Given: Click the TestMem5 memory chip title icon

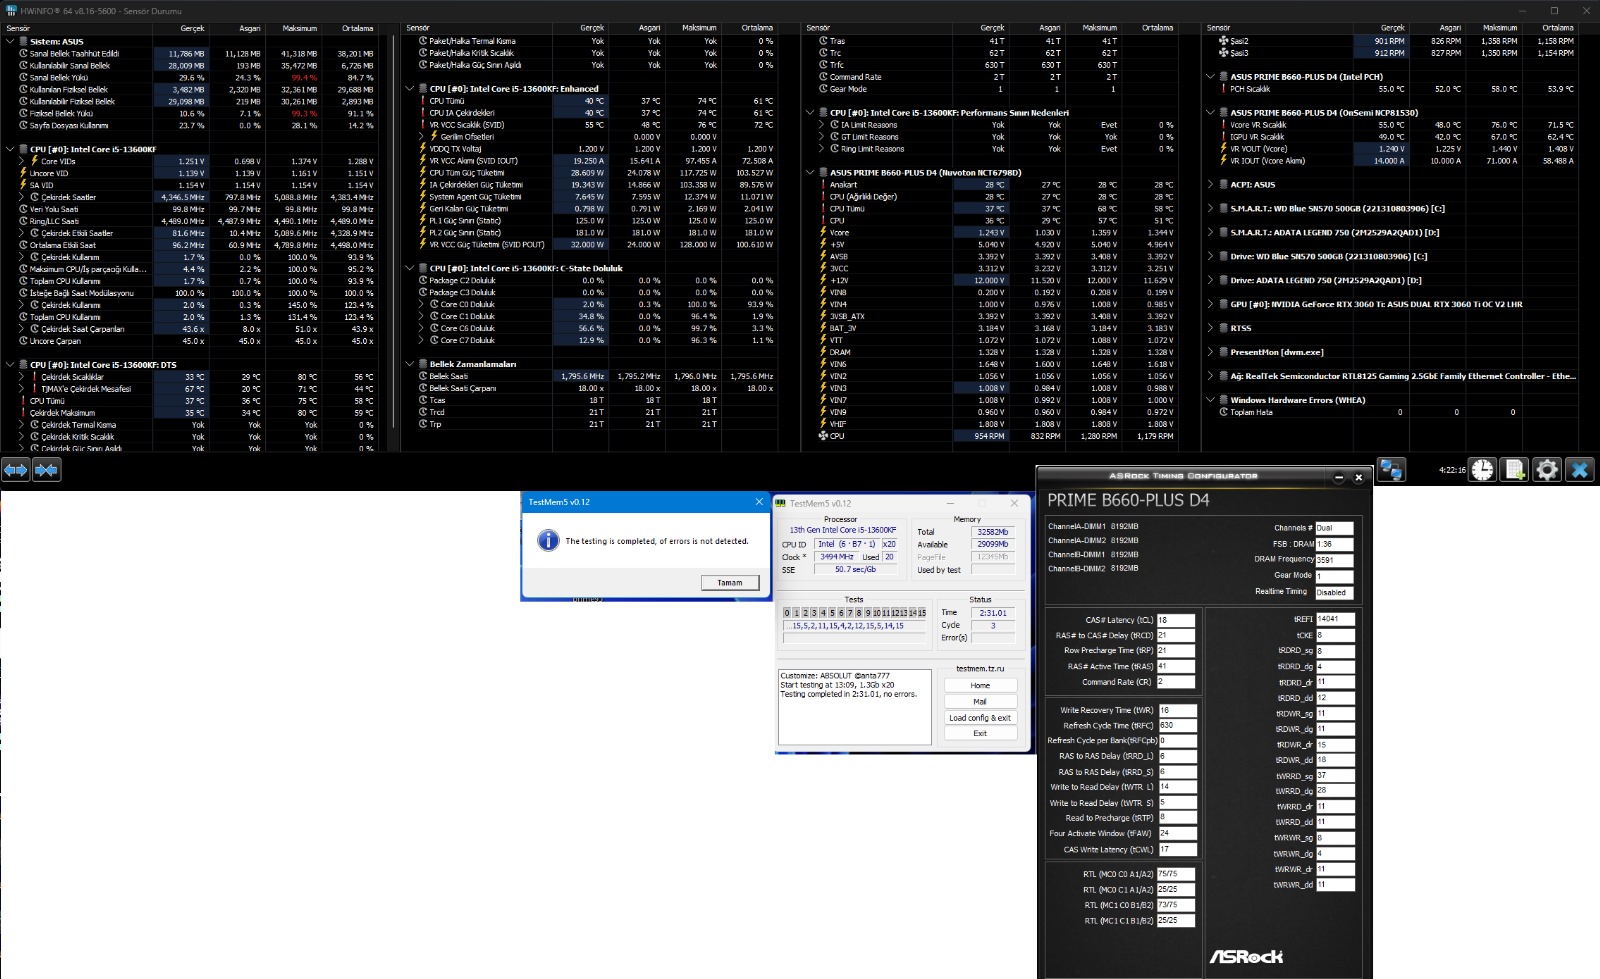Looking at the screenshot, I should [x=781, y=503].
